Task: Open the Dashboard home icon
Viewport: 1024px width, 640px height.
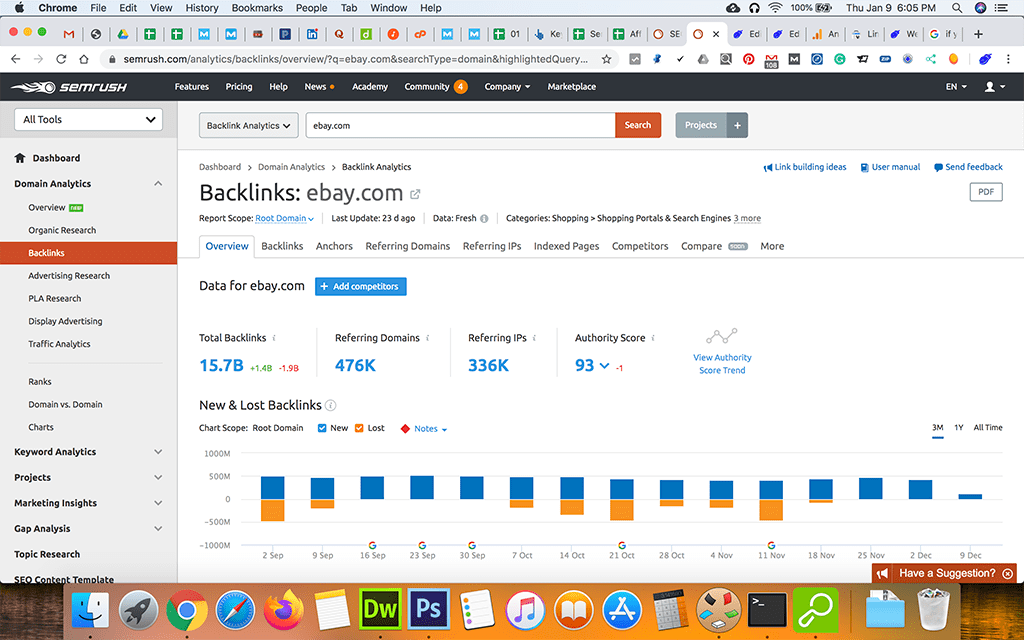Action: tap(20, 158)
